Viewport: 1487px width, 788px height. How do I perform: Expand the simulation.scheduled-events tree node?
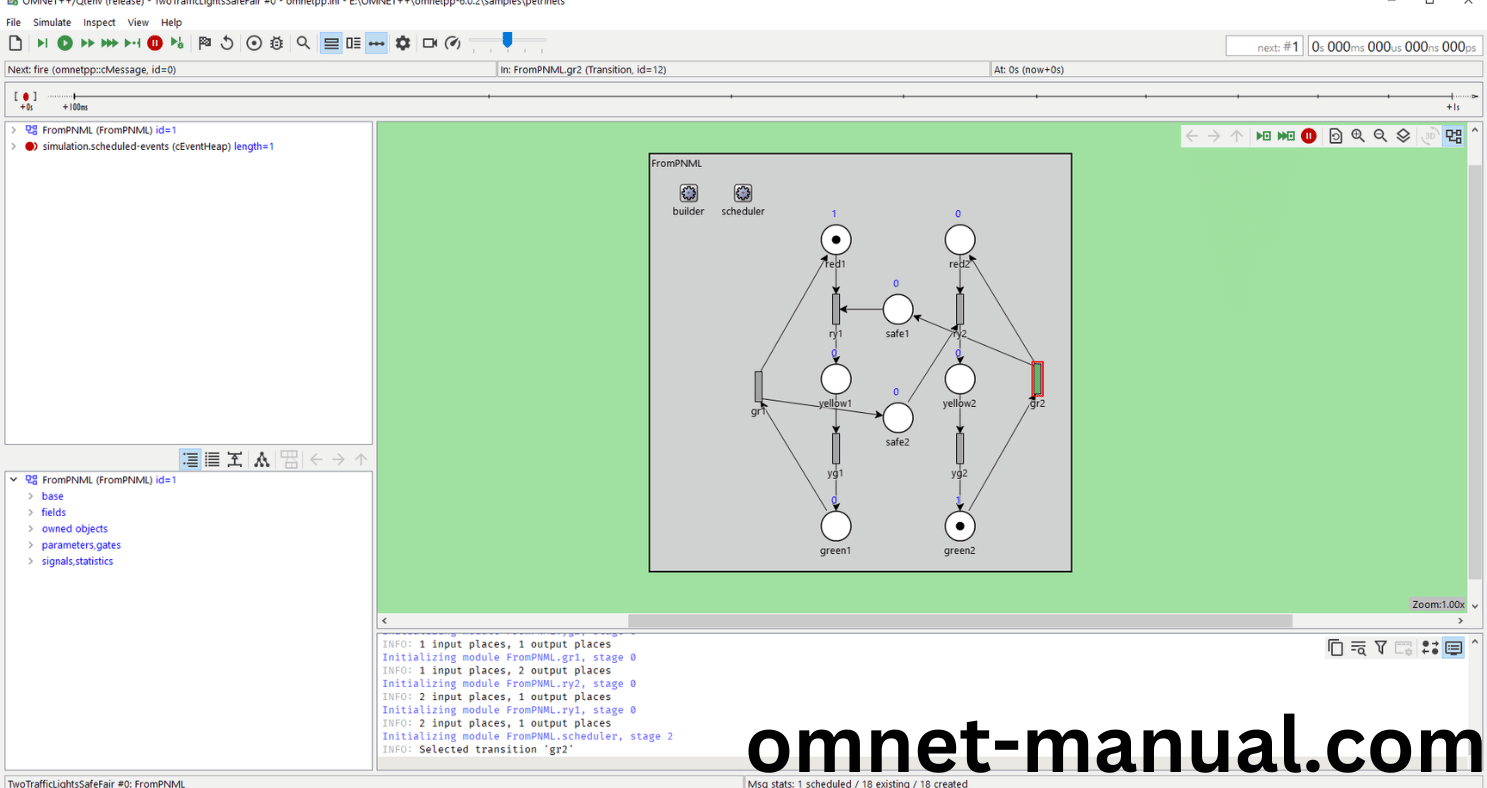click(x=13, y=146)
